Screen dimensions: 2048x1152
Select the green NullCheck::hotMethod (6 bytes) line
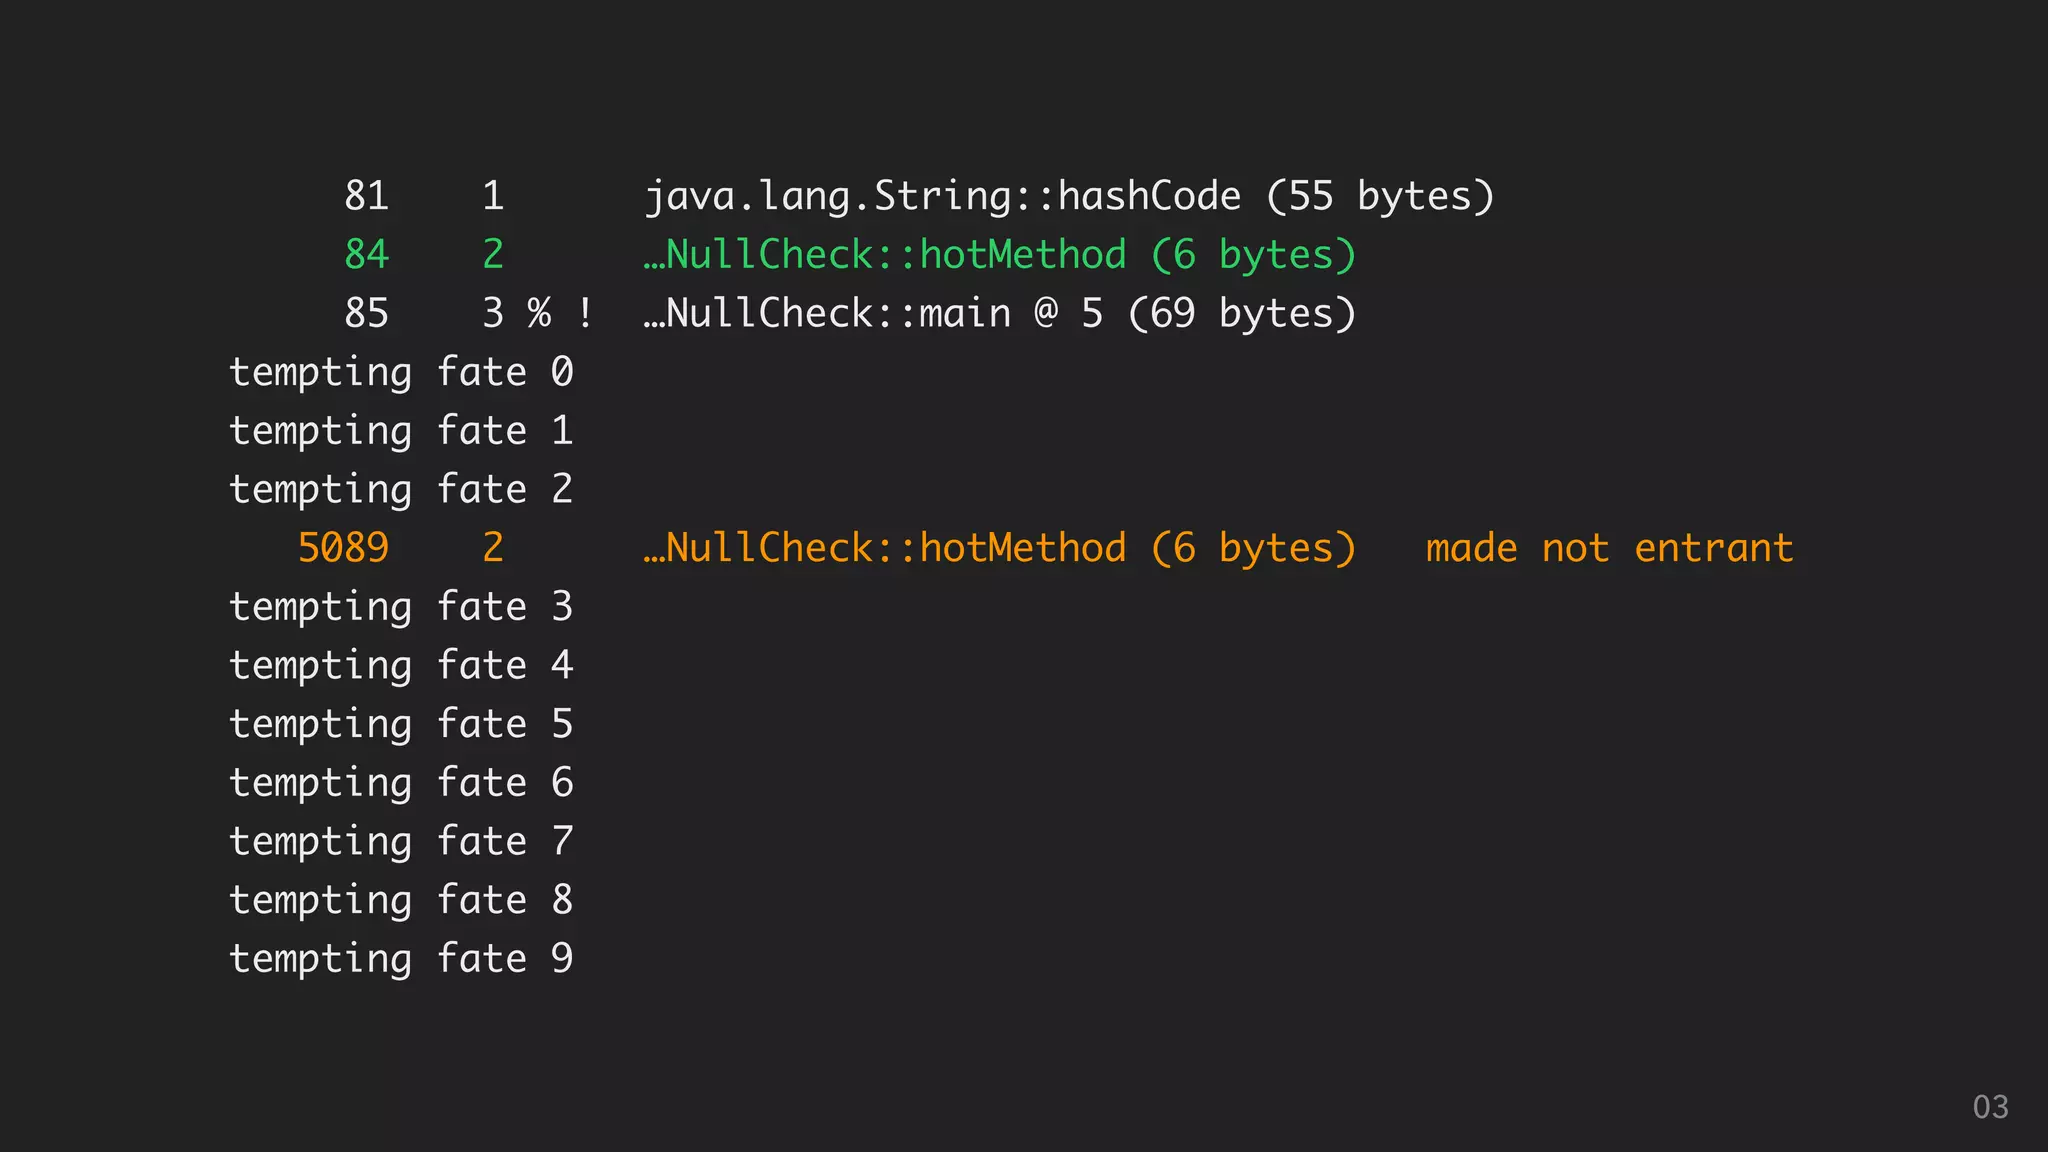click(x=1000, y=255)
